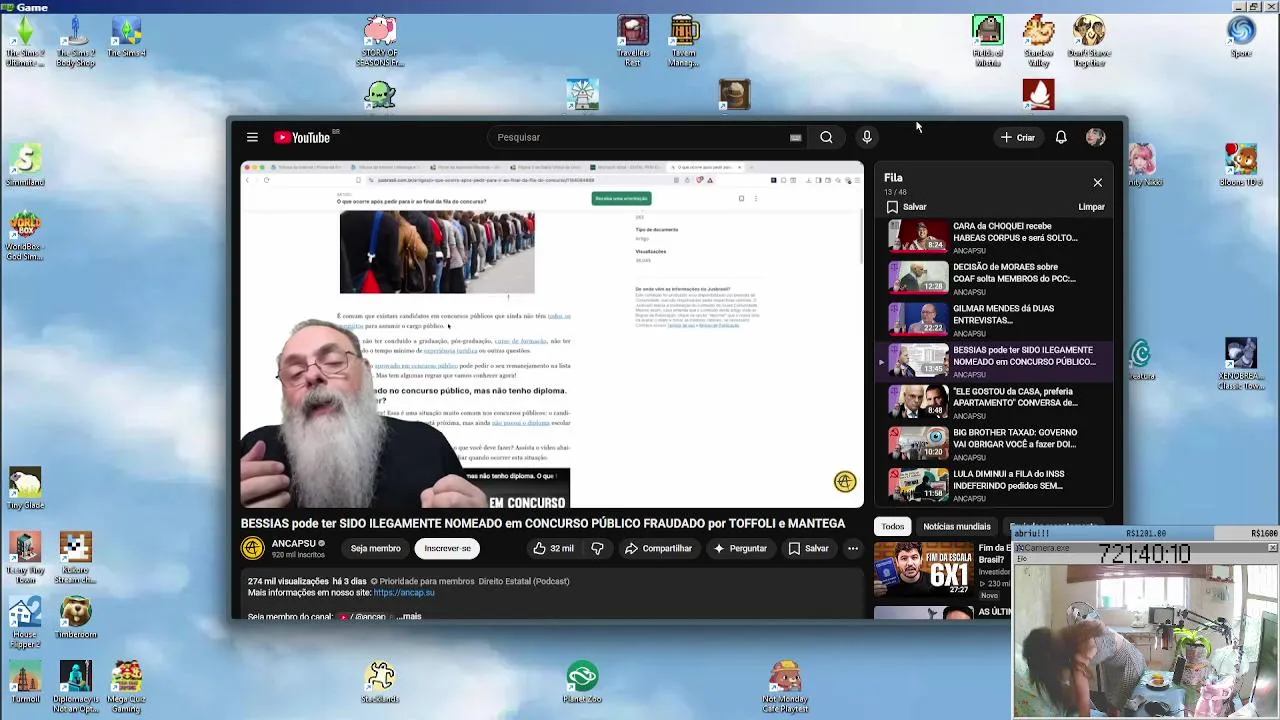Start voice search with microphone icon
1280x720 pixels.
click(867, 137)
